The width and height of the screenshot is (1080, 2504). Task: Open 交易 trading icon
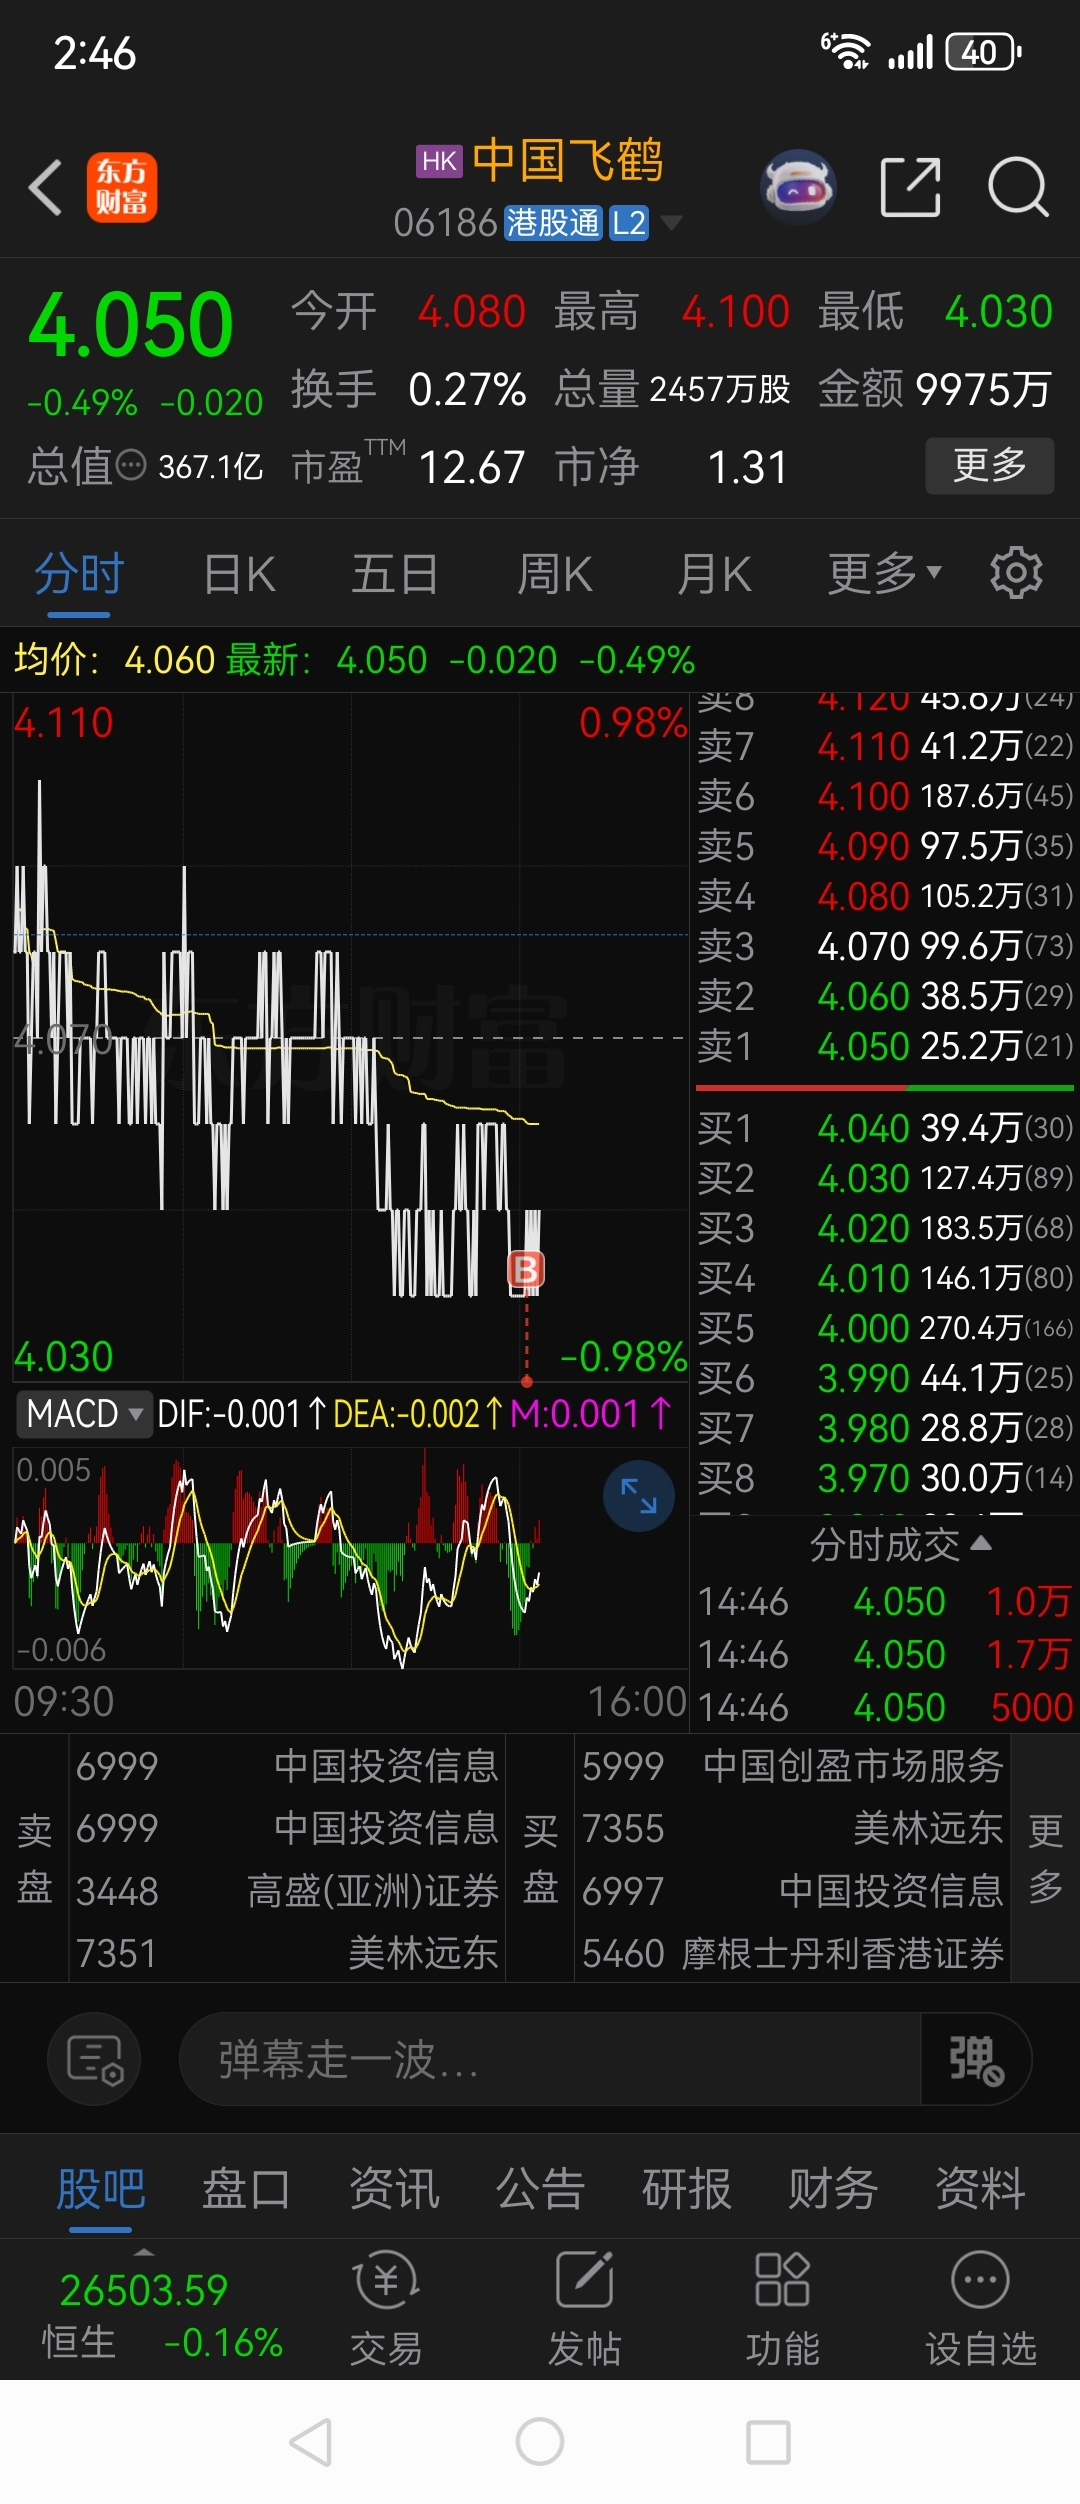click(x=386, y=2308)
